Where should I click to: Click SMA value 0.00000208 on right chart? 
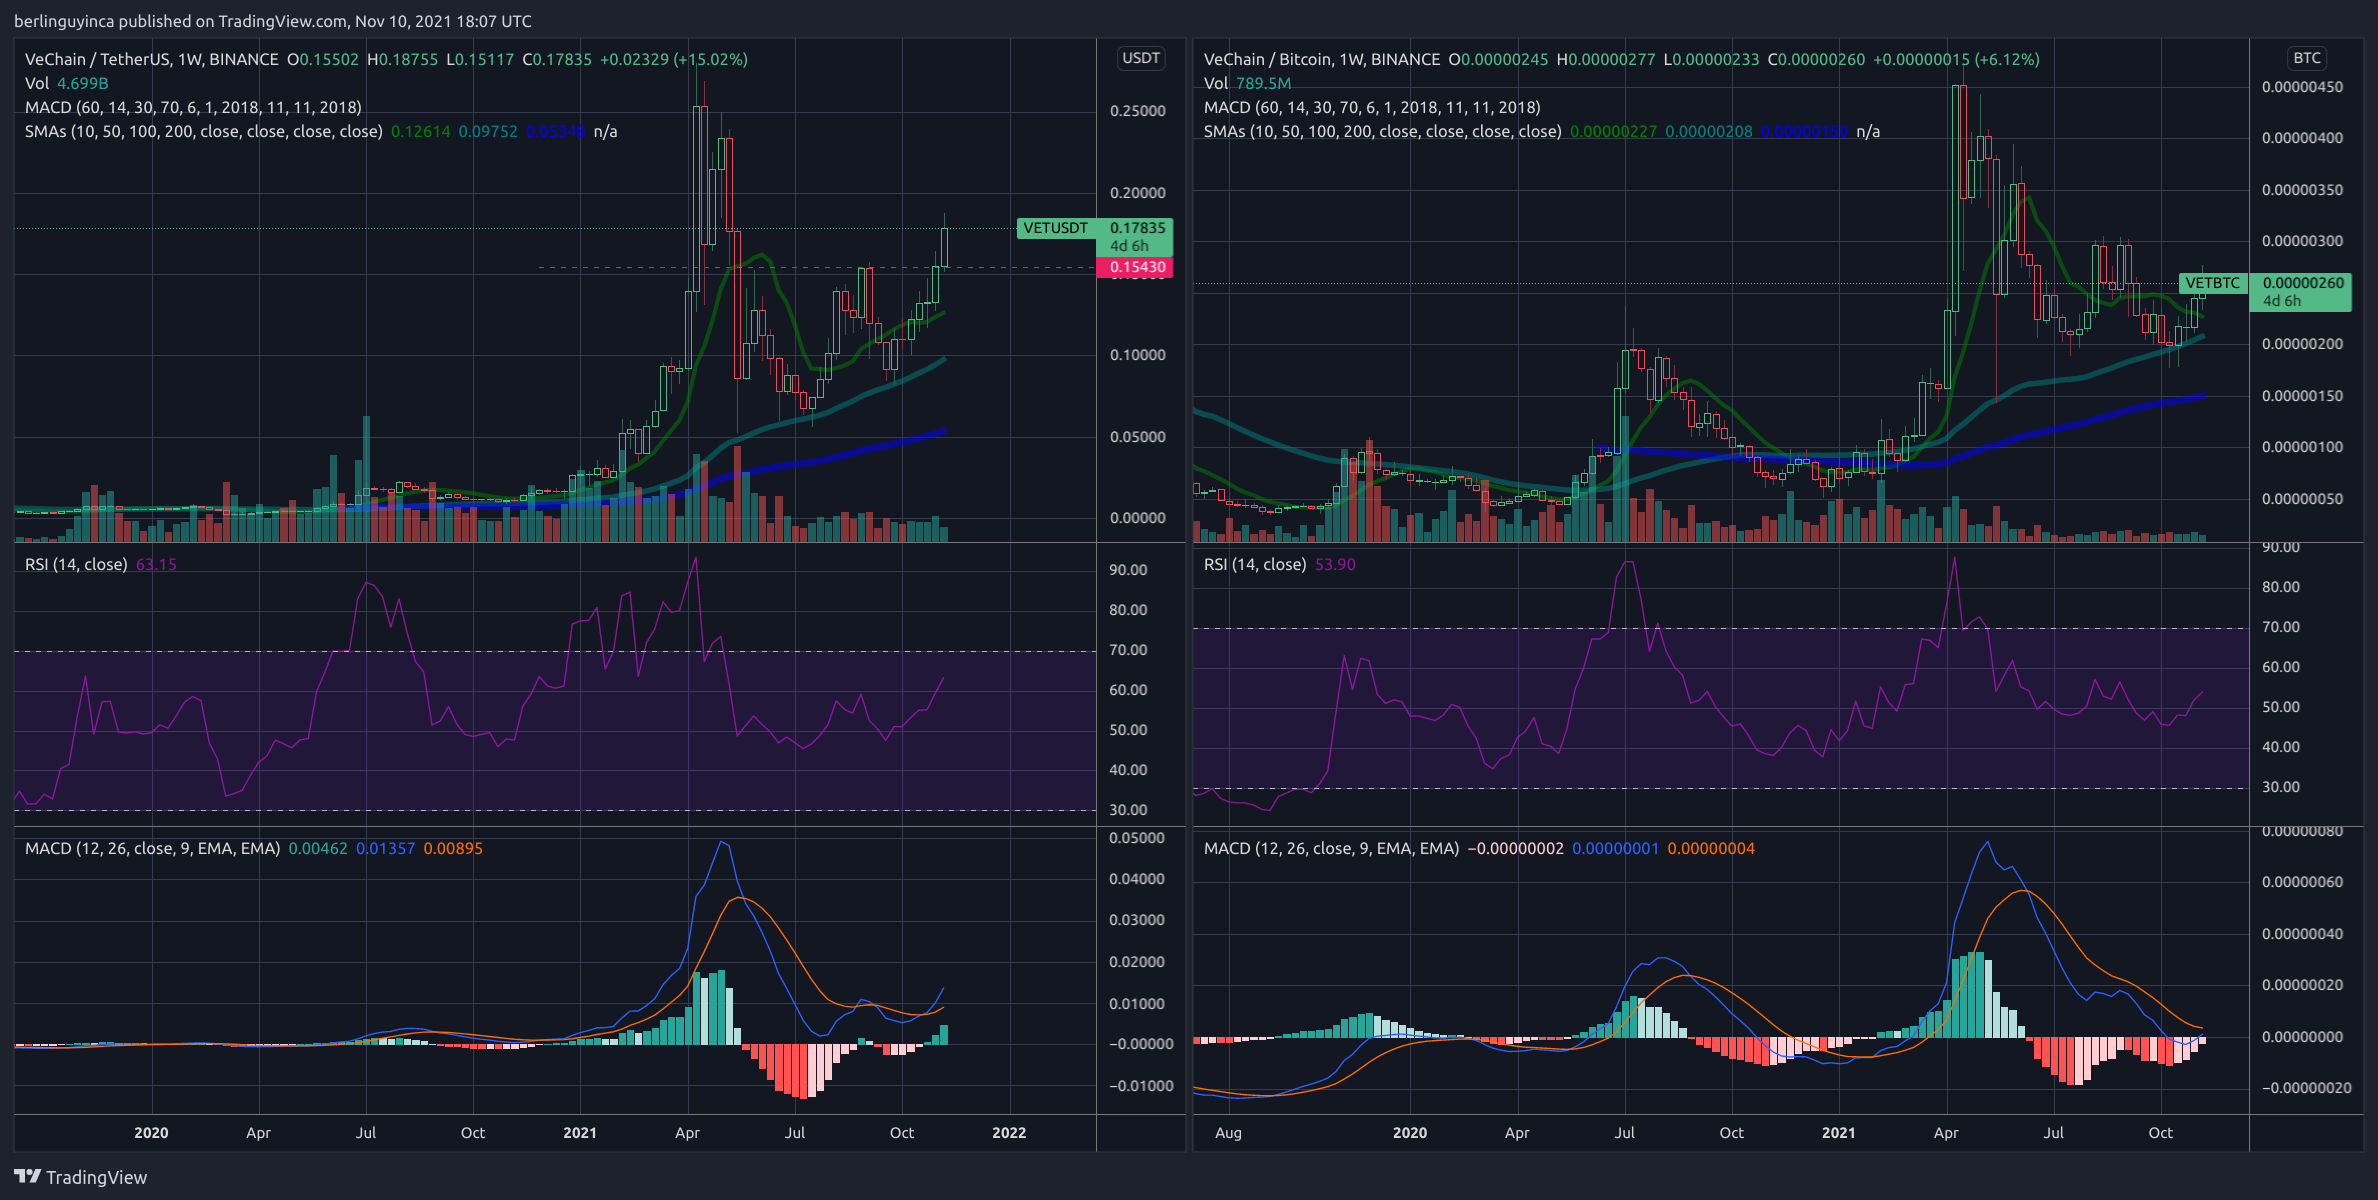pyautogui.click(x=1708, y=131)
